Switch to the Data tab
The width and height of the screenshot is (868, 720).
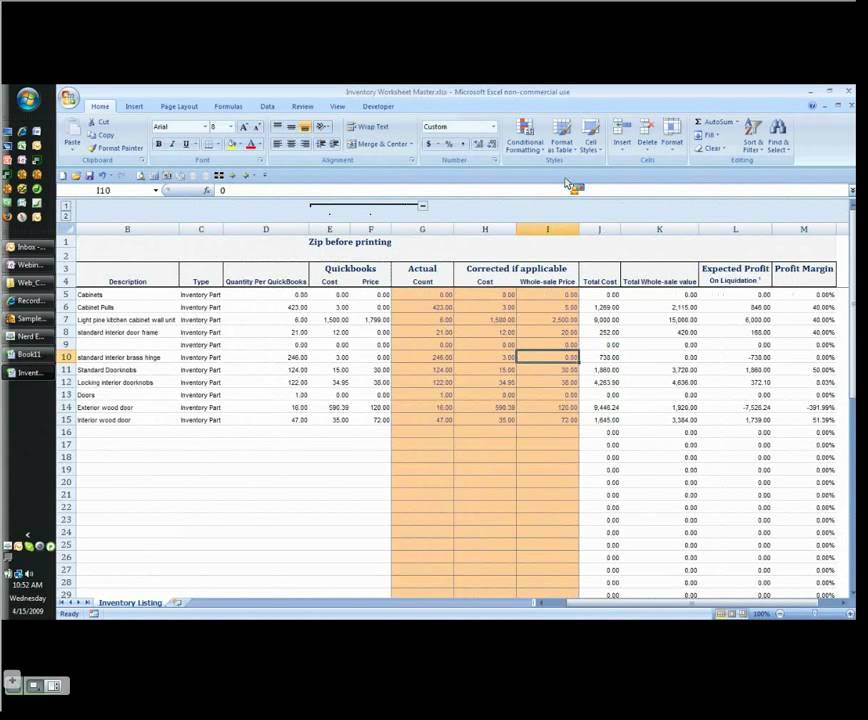[267, 107]
